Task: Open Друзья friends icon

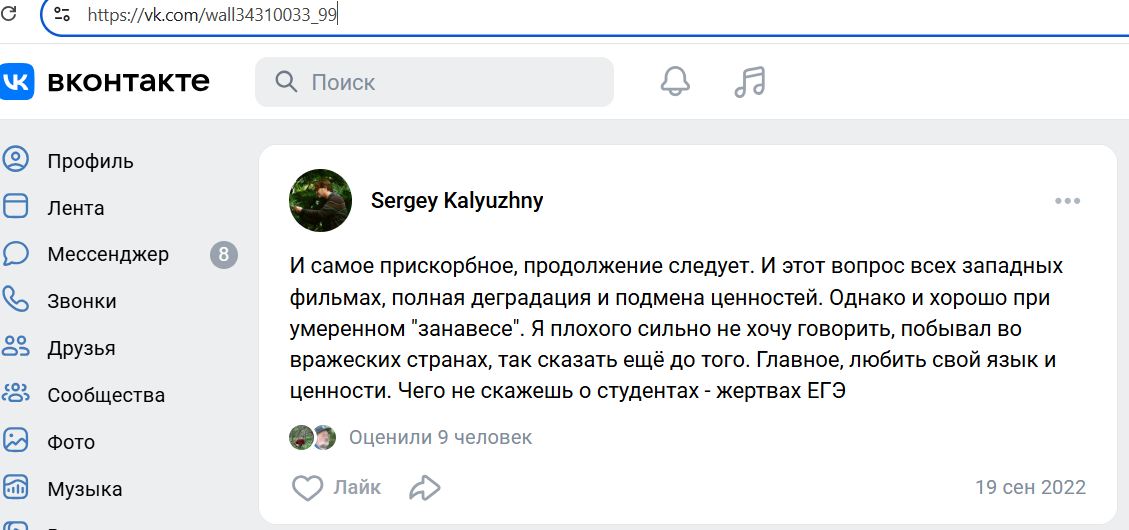Action: tap(16, 347)
